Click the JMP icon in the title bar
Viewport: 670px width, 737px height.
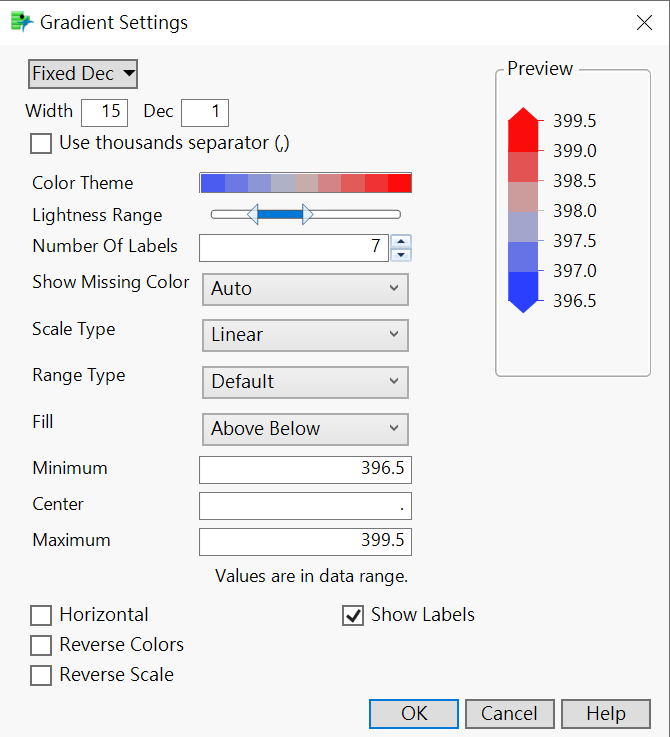[20, 22]
